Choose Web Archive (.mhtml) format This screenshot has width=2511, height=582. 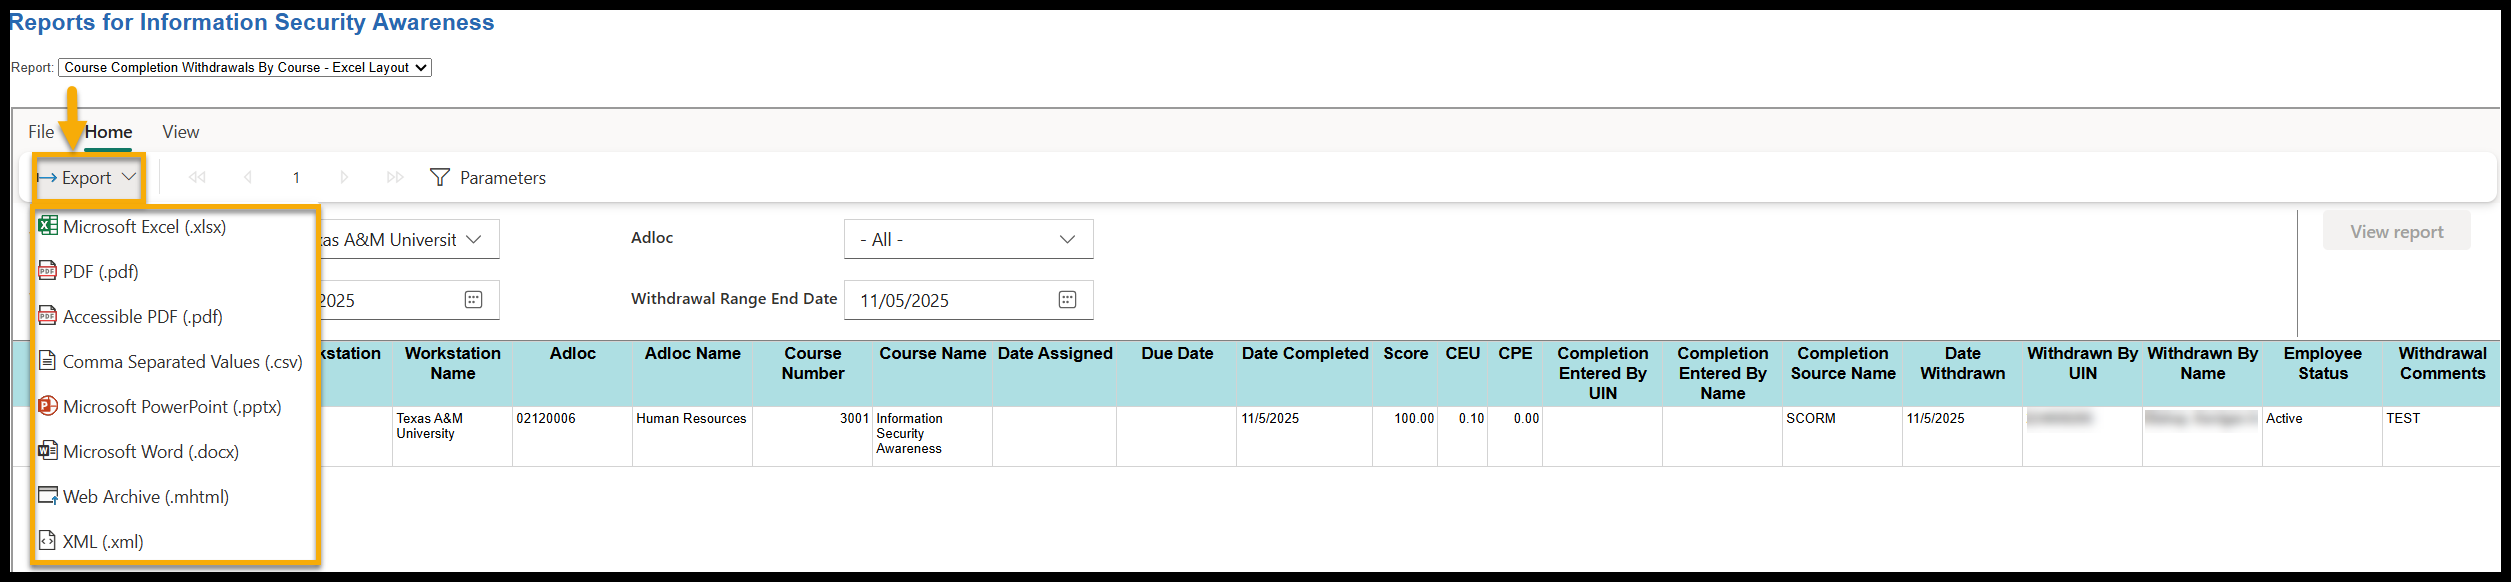tap(145, 497)
